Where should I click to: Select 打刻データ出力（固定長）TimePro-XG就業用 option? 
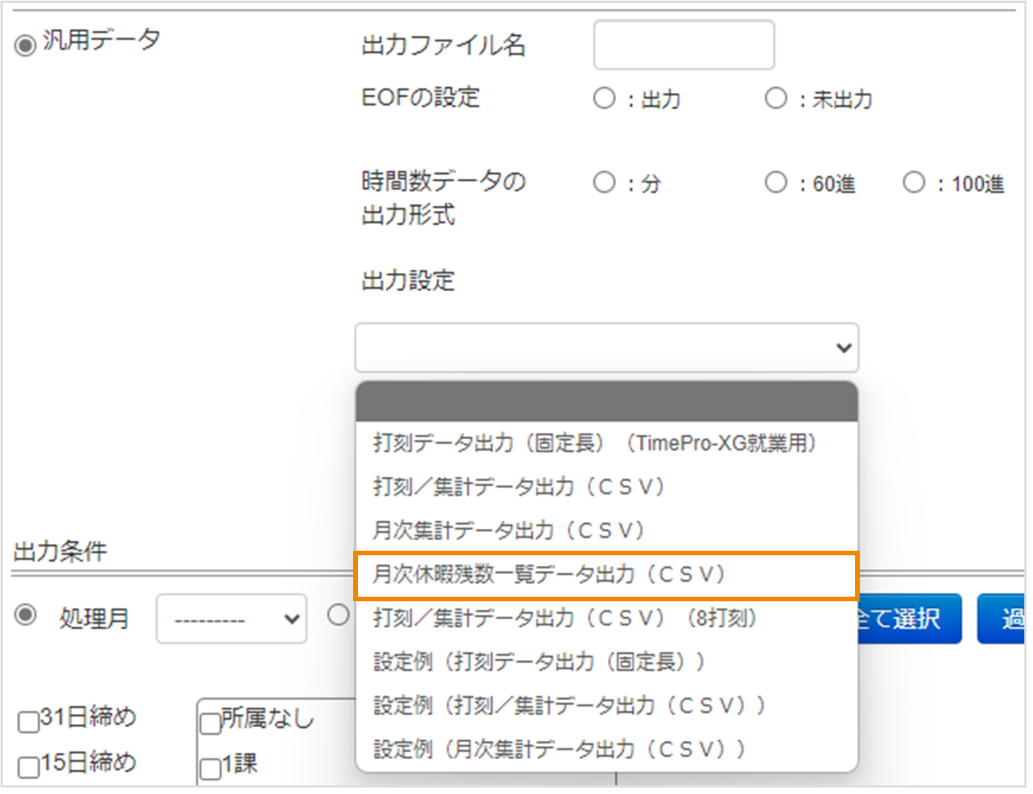pyautogui.click(x=596, y=443)
